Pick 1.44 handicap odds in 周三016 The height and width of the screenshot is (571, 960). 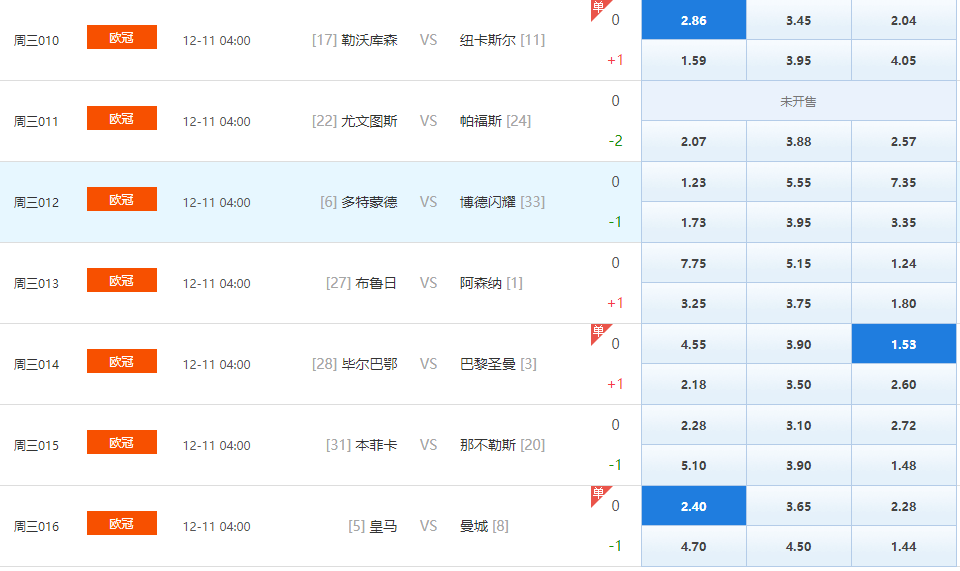click(903, 547)
